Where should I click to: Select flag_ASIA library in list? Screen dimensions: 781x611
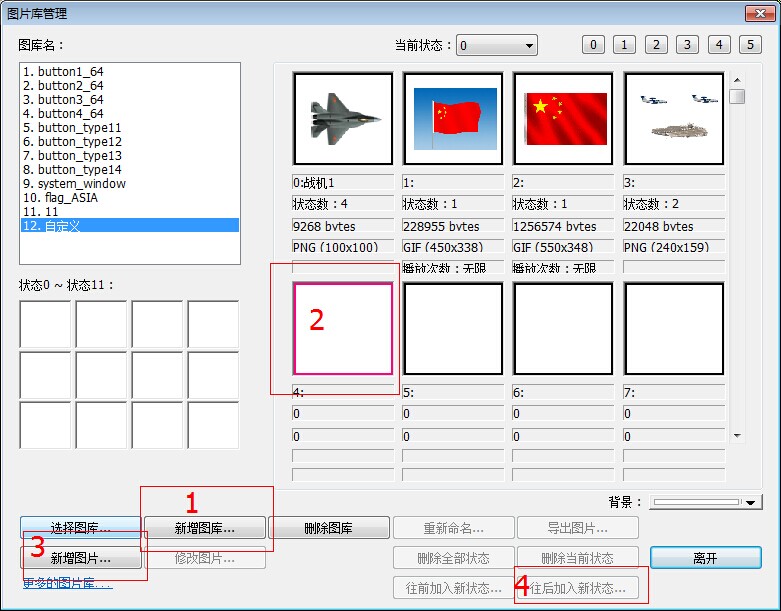click(67, 198)
